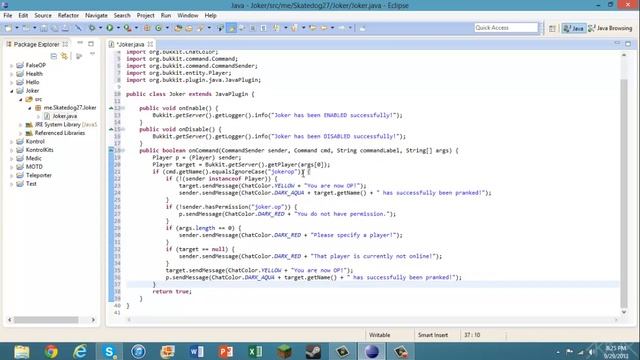640x360 pixels.
Task: Toggle Mark Occurrences in toolbar
Action: 232,28
